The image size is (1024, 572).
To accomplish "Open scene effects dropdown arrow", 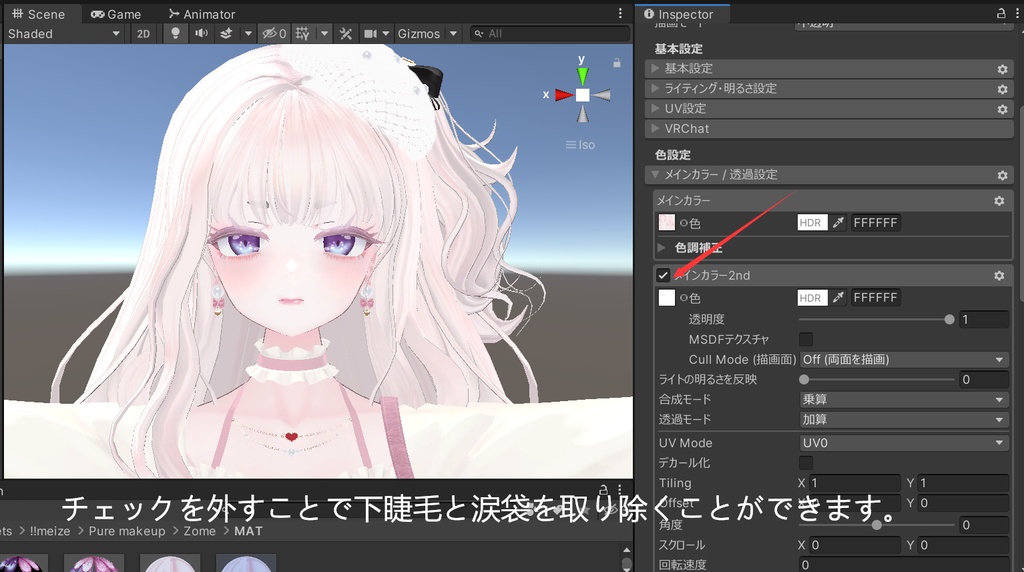I will (x=248, y=33).
